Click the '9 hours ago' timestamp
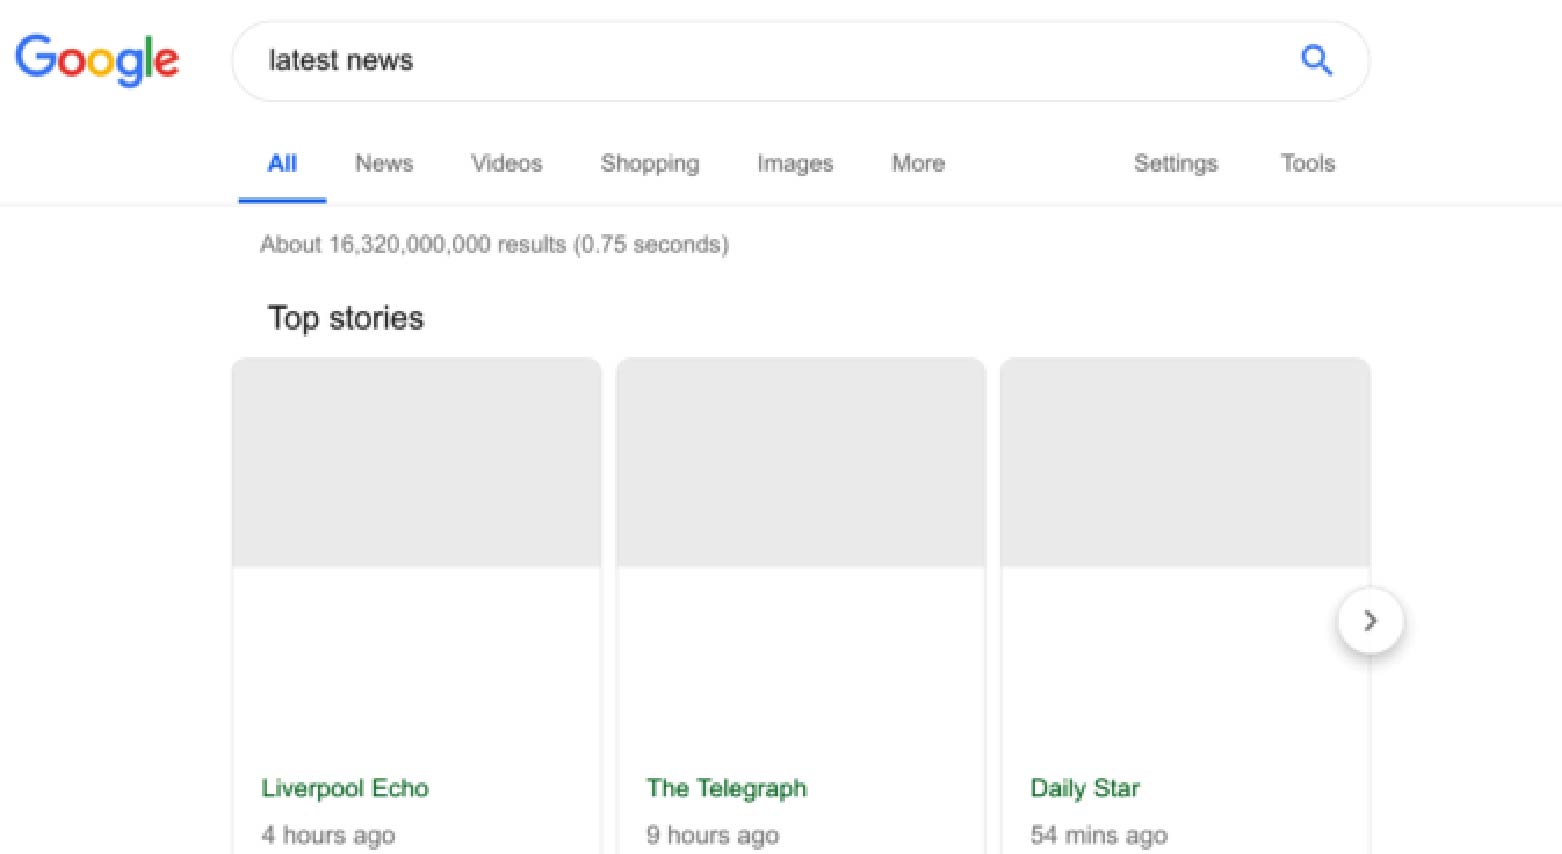Screen dimensions: 1562x854 click(x=713, y=835)
